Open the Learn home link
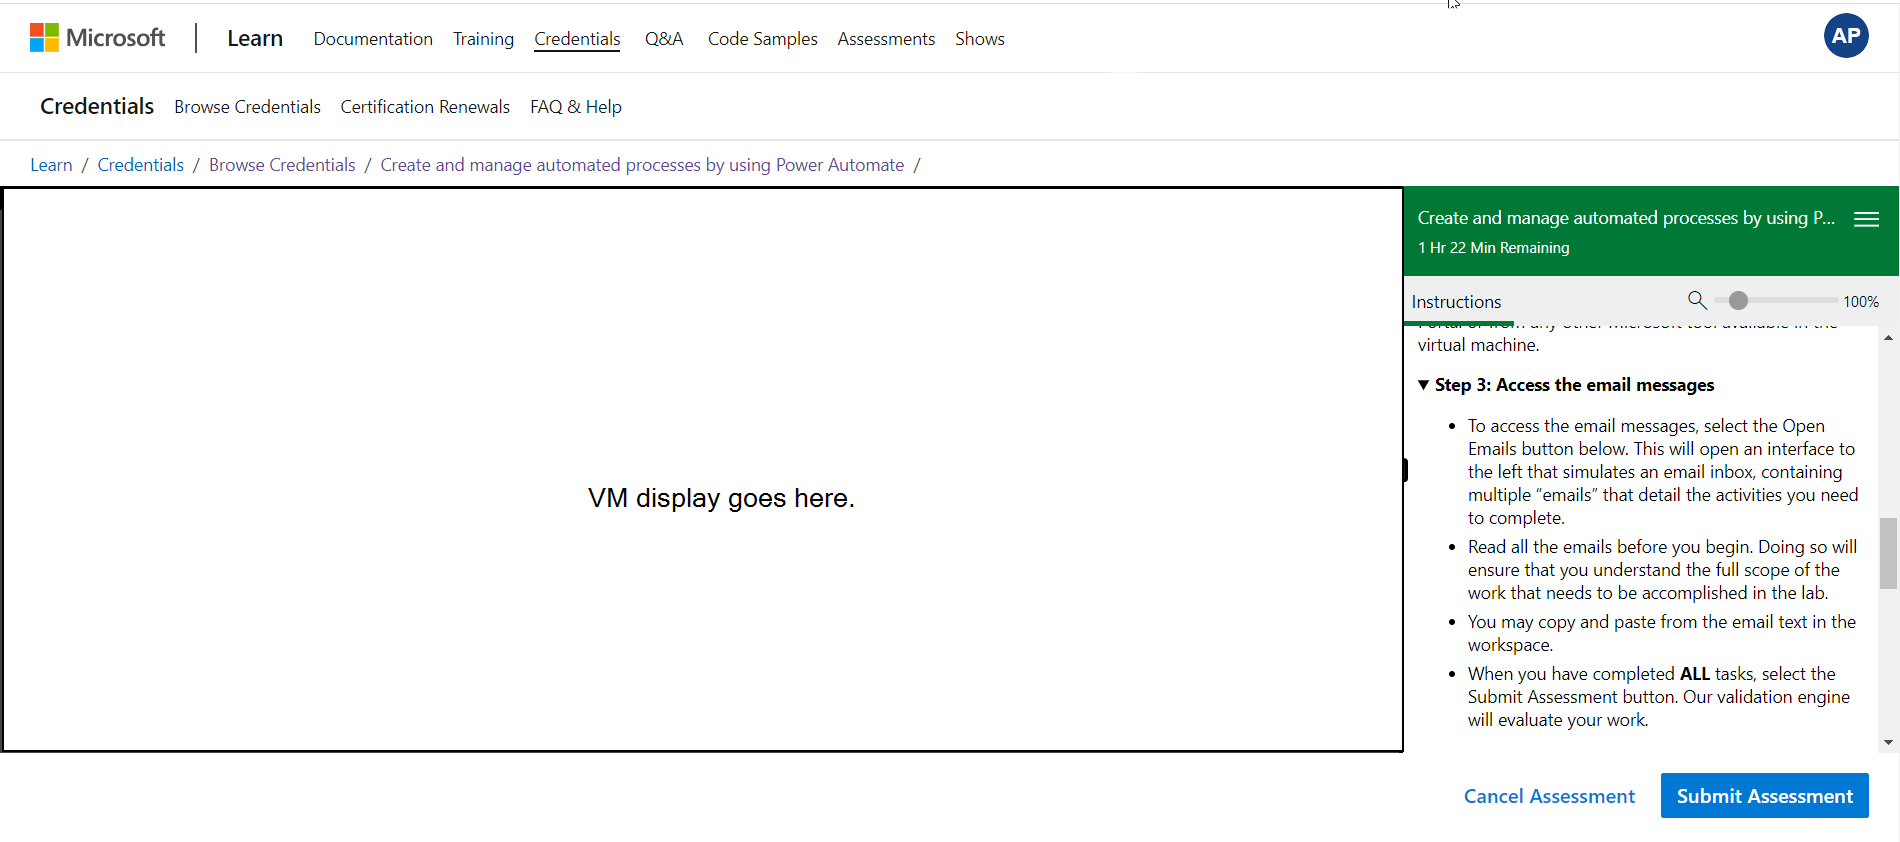The width and height of the screenshot is (1900, 842). (255, 38)
